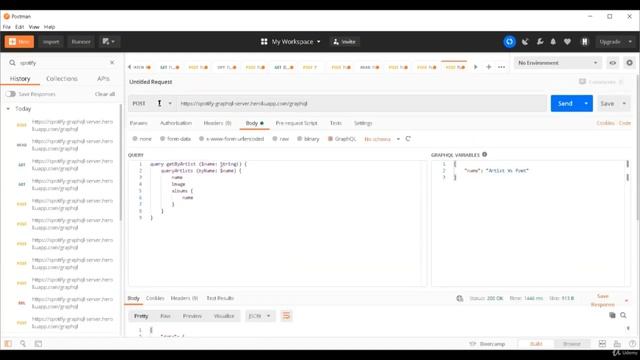Copy response body with the copy icon
640x360 pixels.
[x=612, y=315]
